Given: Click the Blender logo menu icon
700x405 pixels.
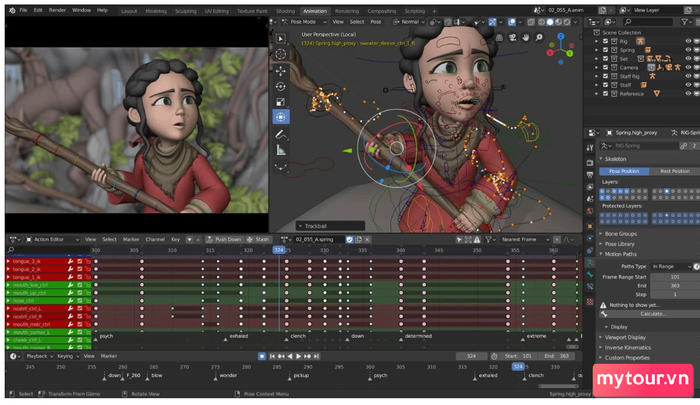Looking at the screenshot, I should tap(12, 10).
